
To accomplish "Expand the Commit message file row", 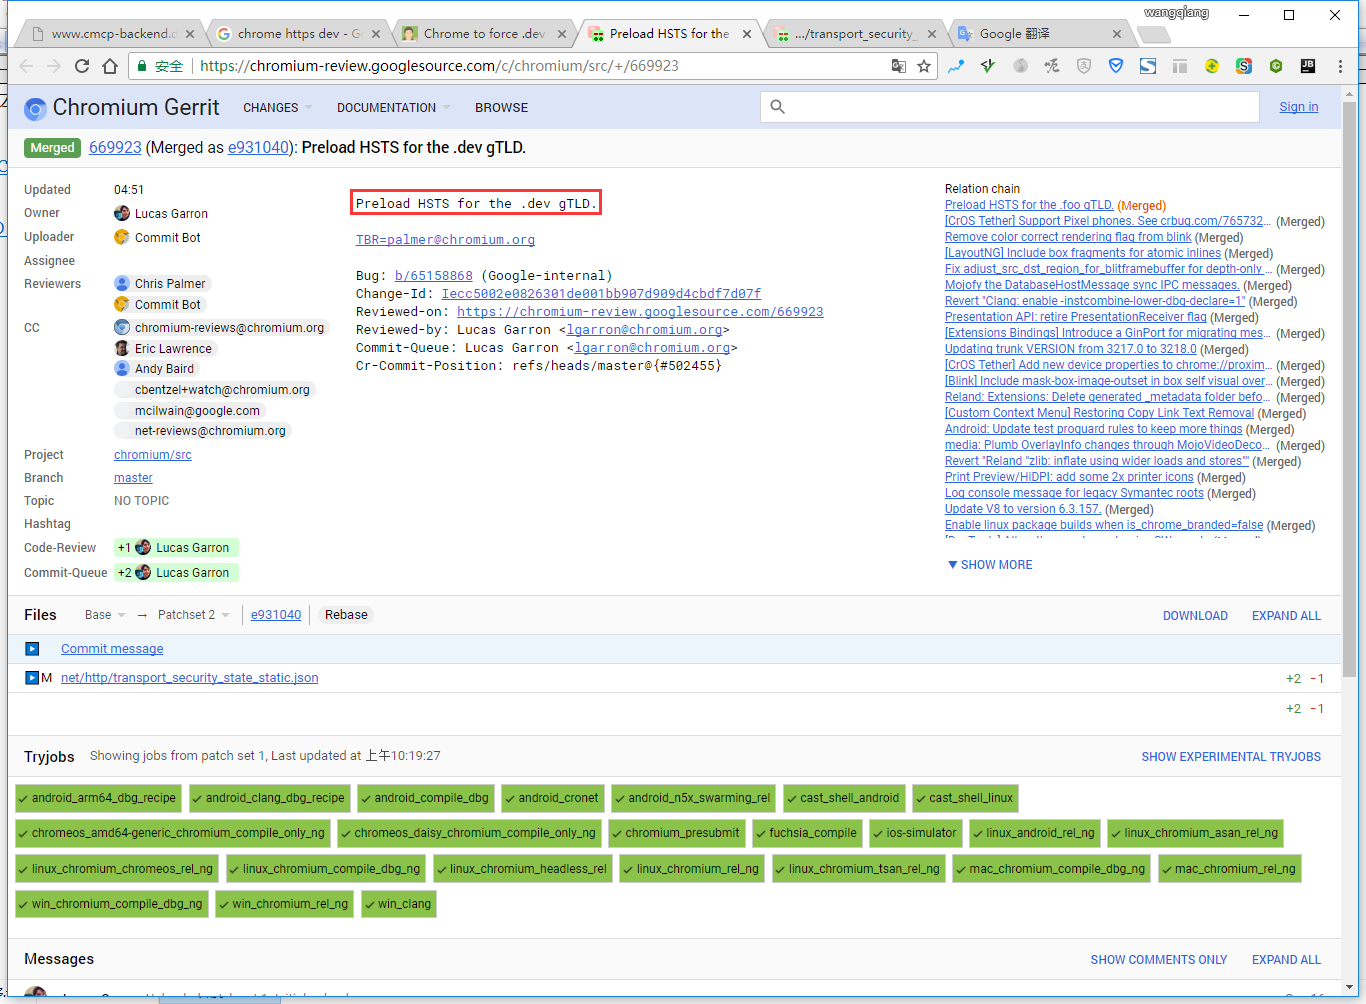I will coord(32,649).
